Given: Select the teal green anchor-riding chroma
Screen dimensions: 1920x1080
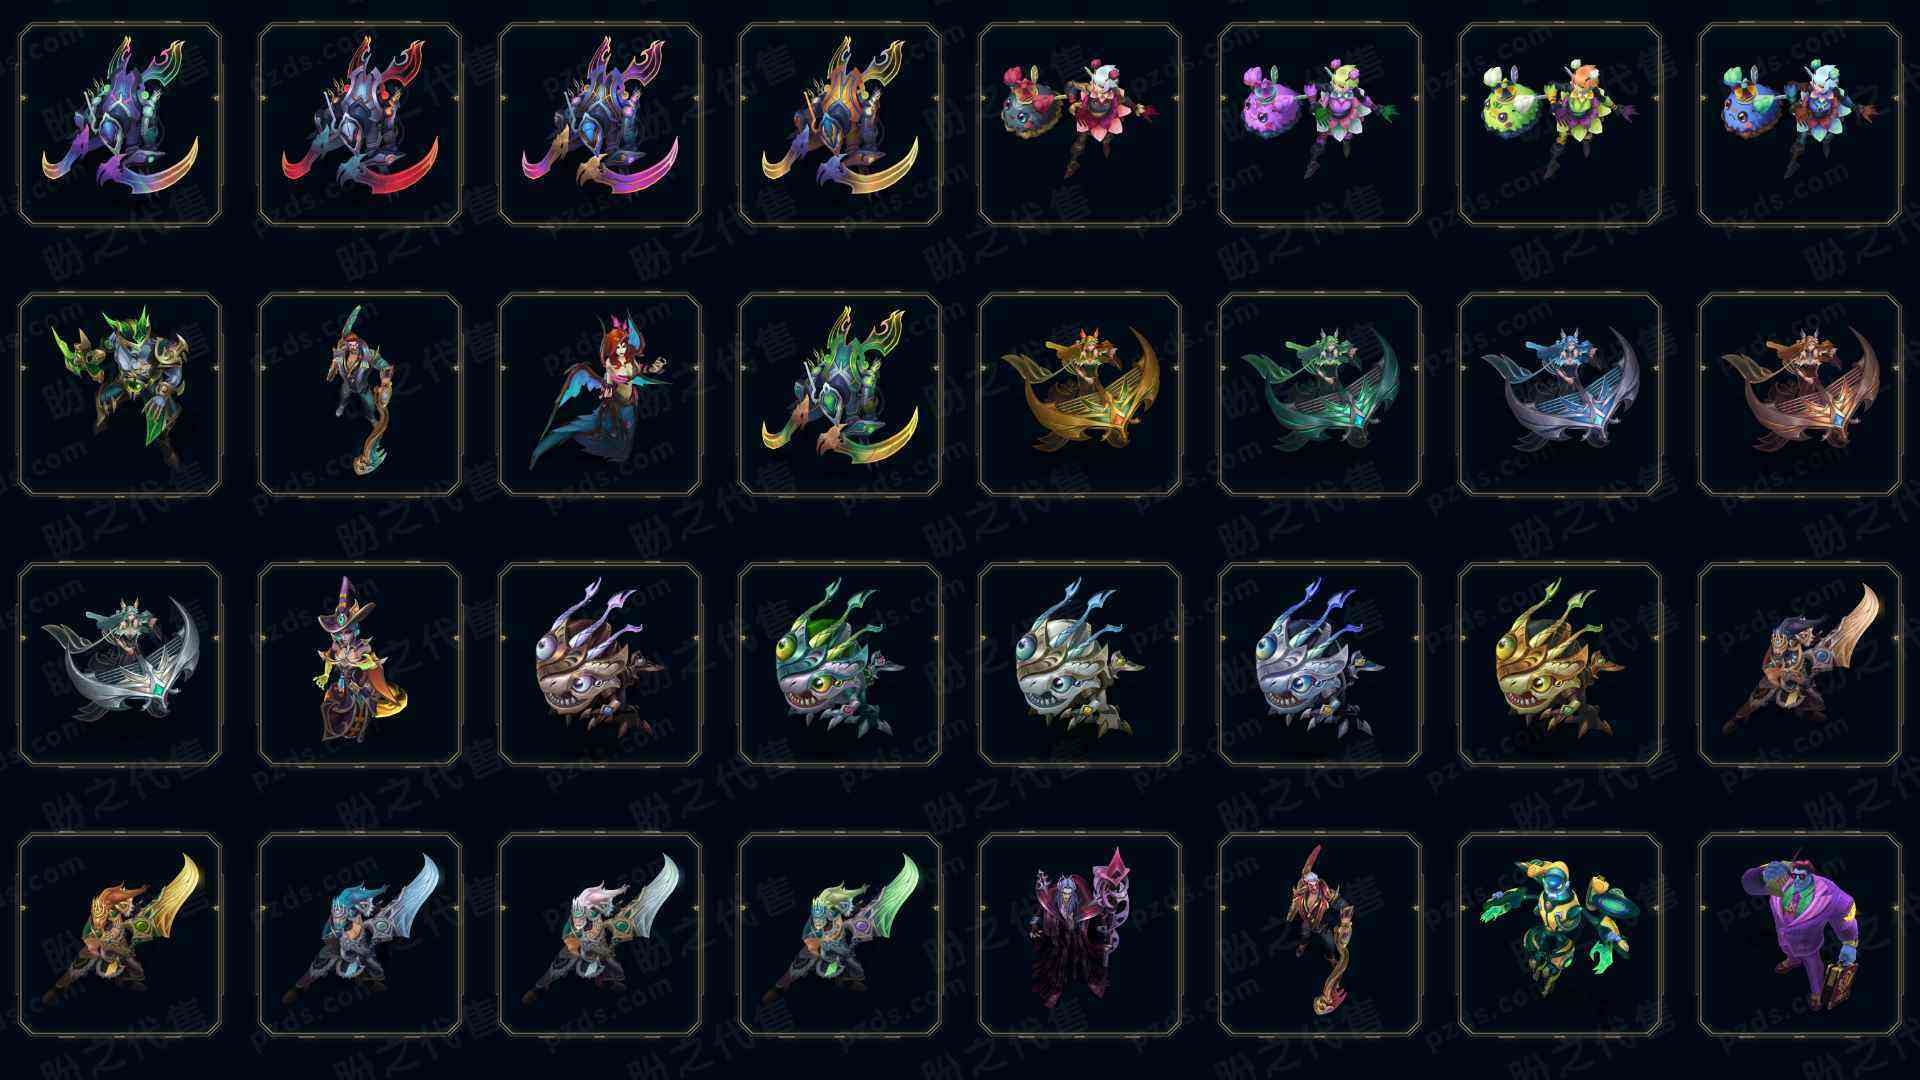Looking at the screenshot, I should [x=1320, y=394].
